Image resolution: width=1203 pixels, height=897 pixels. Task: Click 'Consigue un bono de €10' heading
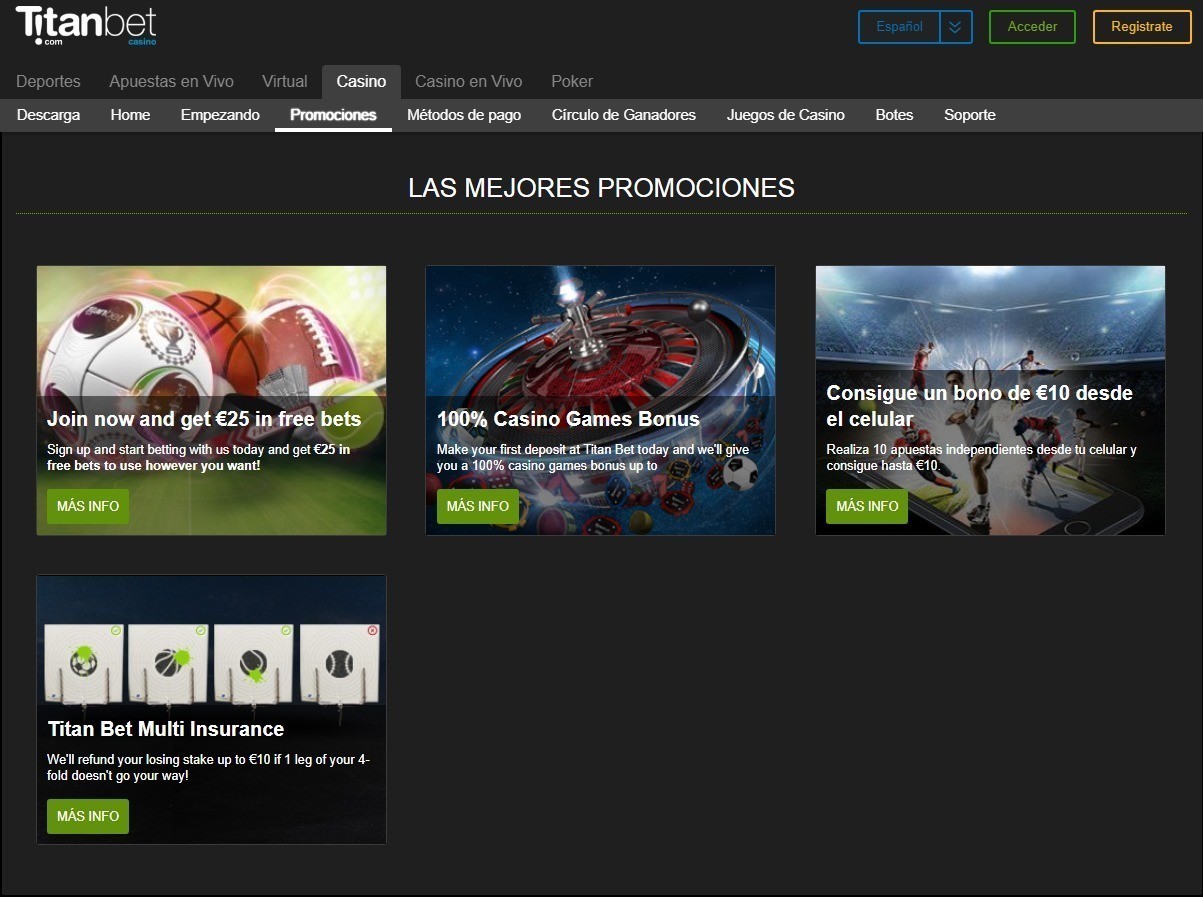click(980, 406)
